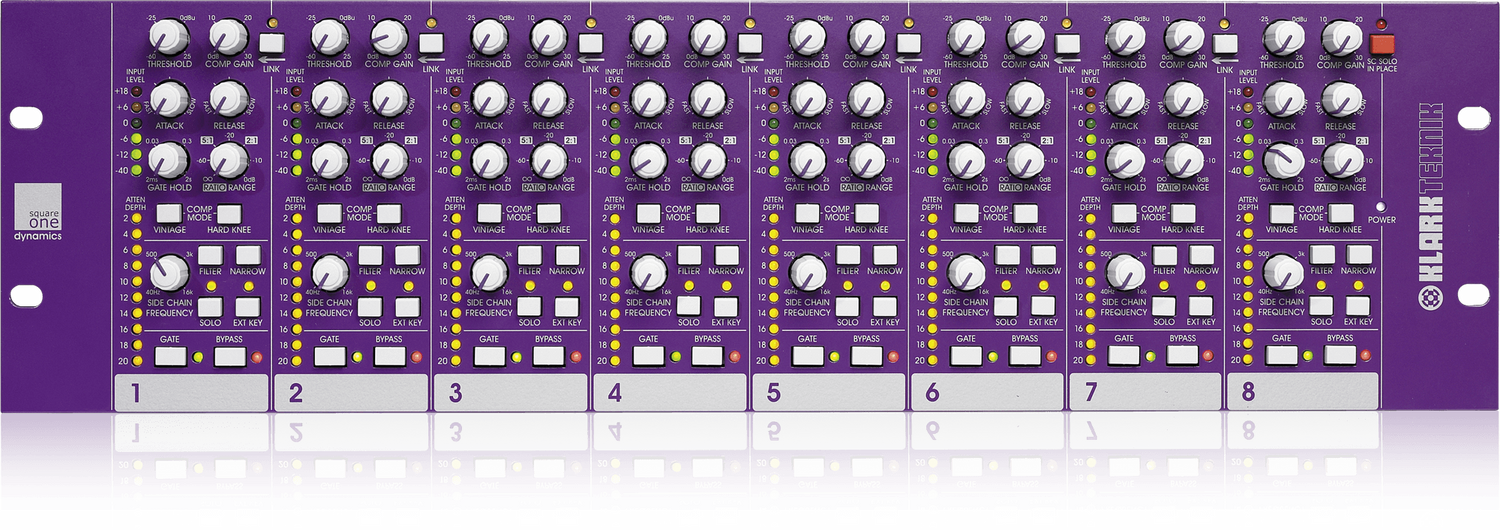Engage the Bypass button on channel 3
The width and height of the screenshot is (1500, 530).
[x=548, y=355]
